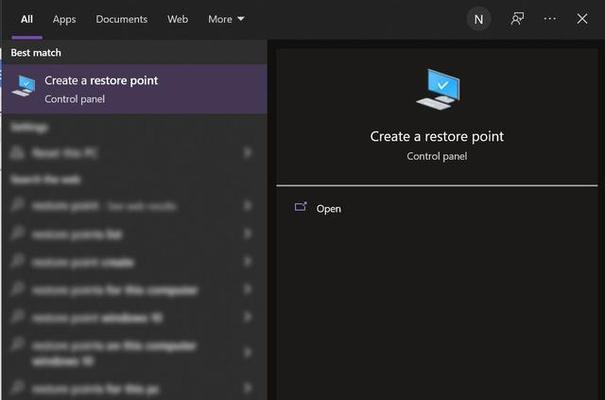Expand the More filter dropdown

(x=226, y=19)
